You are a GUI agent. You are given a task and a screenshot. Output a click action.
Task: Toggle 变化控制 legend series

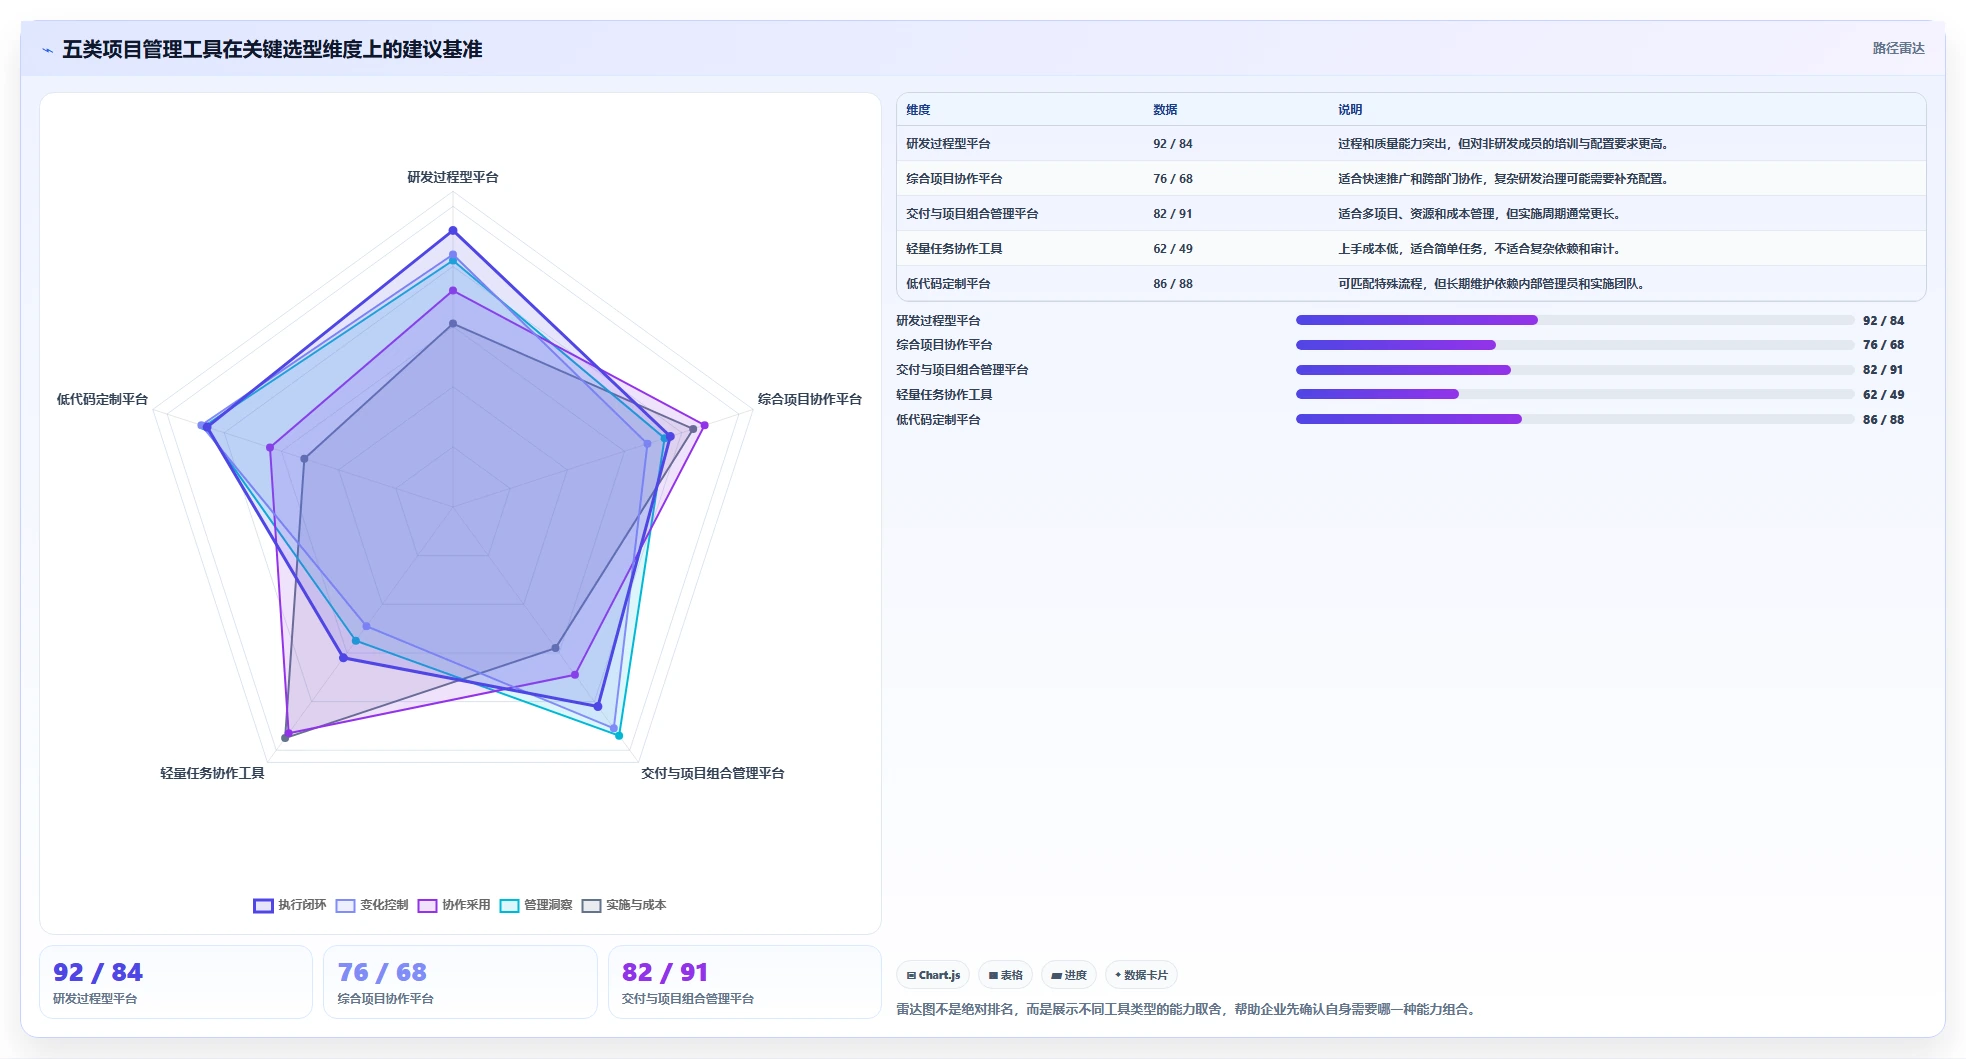pos(372,905)
